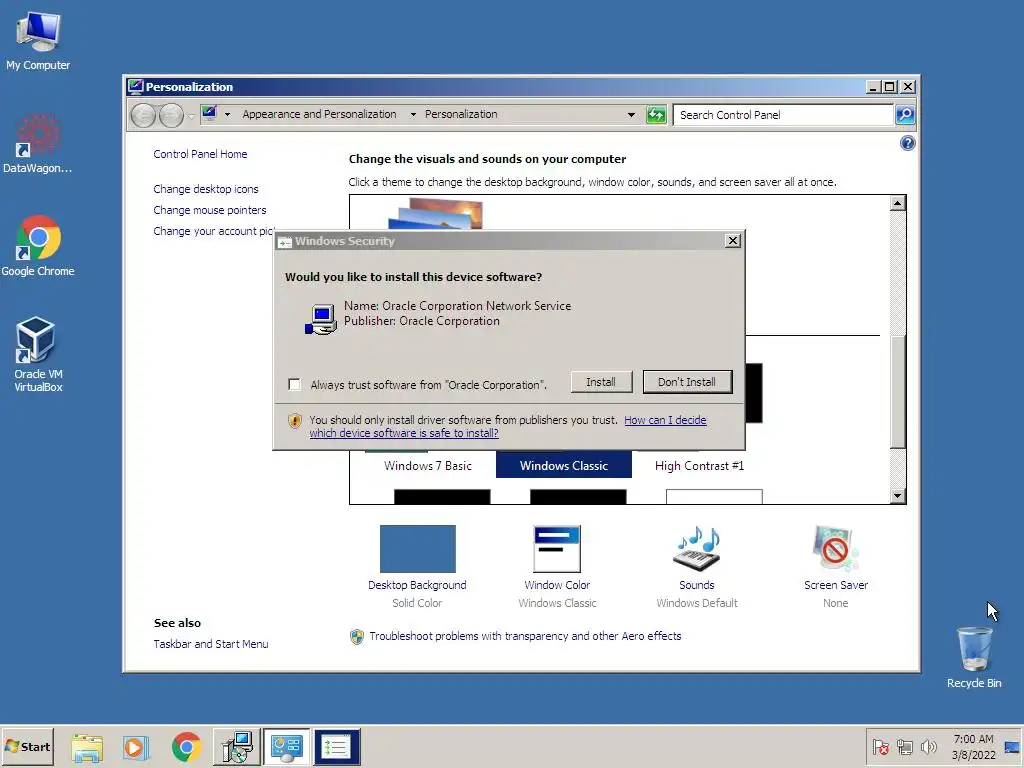This screenshot has height=768, width=1024.
Task: Click the Personalization breadcrumb
Action: coord(461,114)
